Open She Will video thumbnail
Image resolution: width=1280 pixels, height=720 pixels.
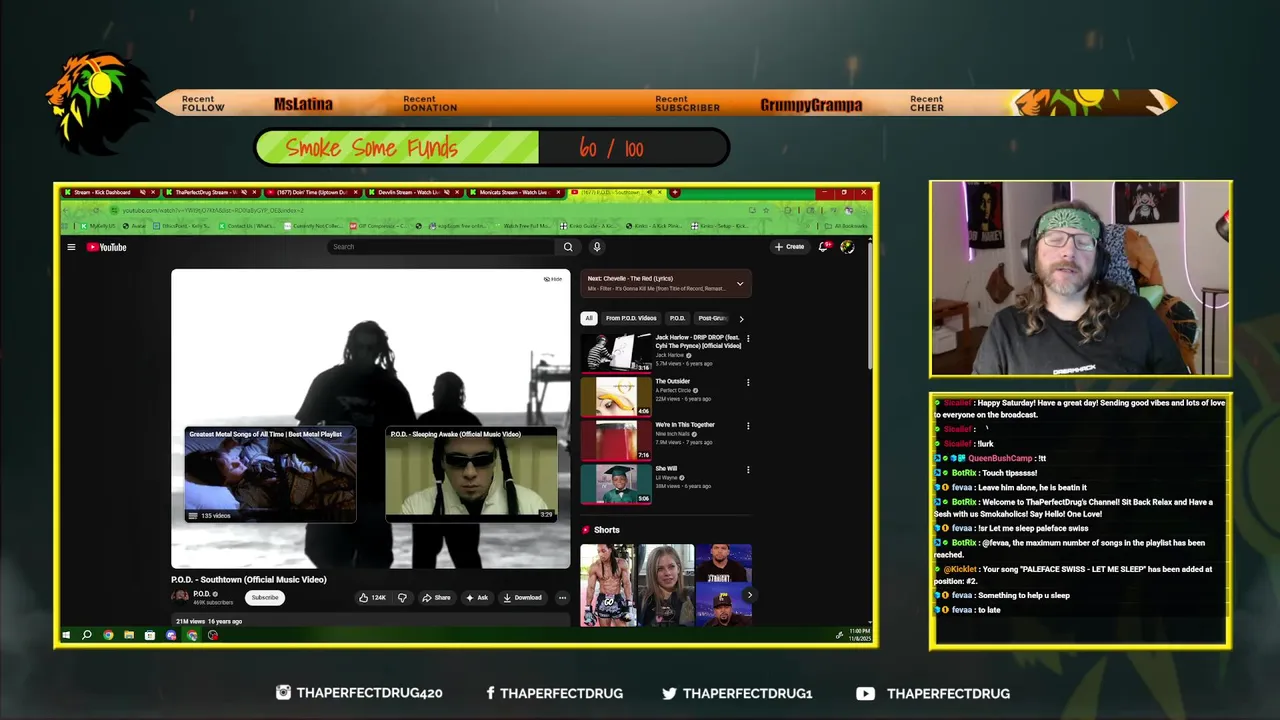tap(616, 484)
